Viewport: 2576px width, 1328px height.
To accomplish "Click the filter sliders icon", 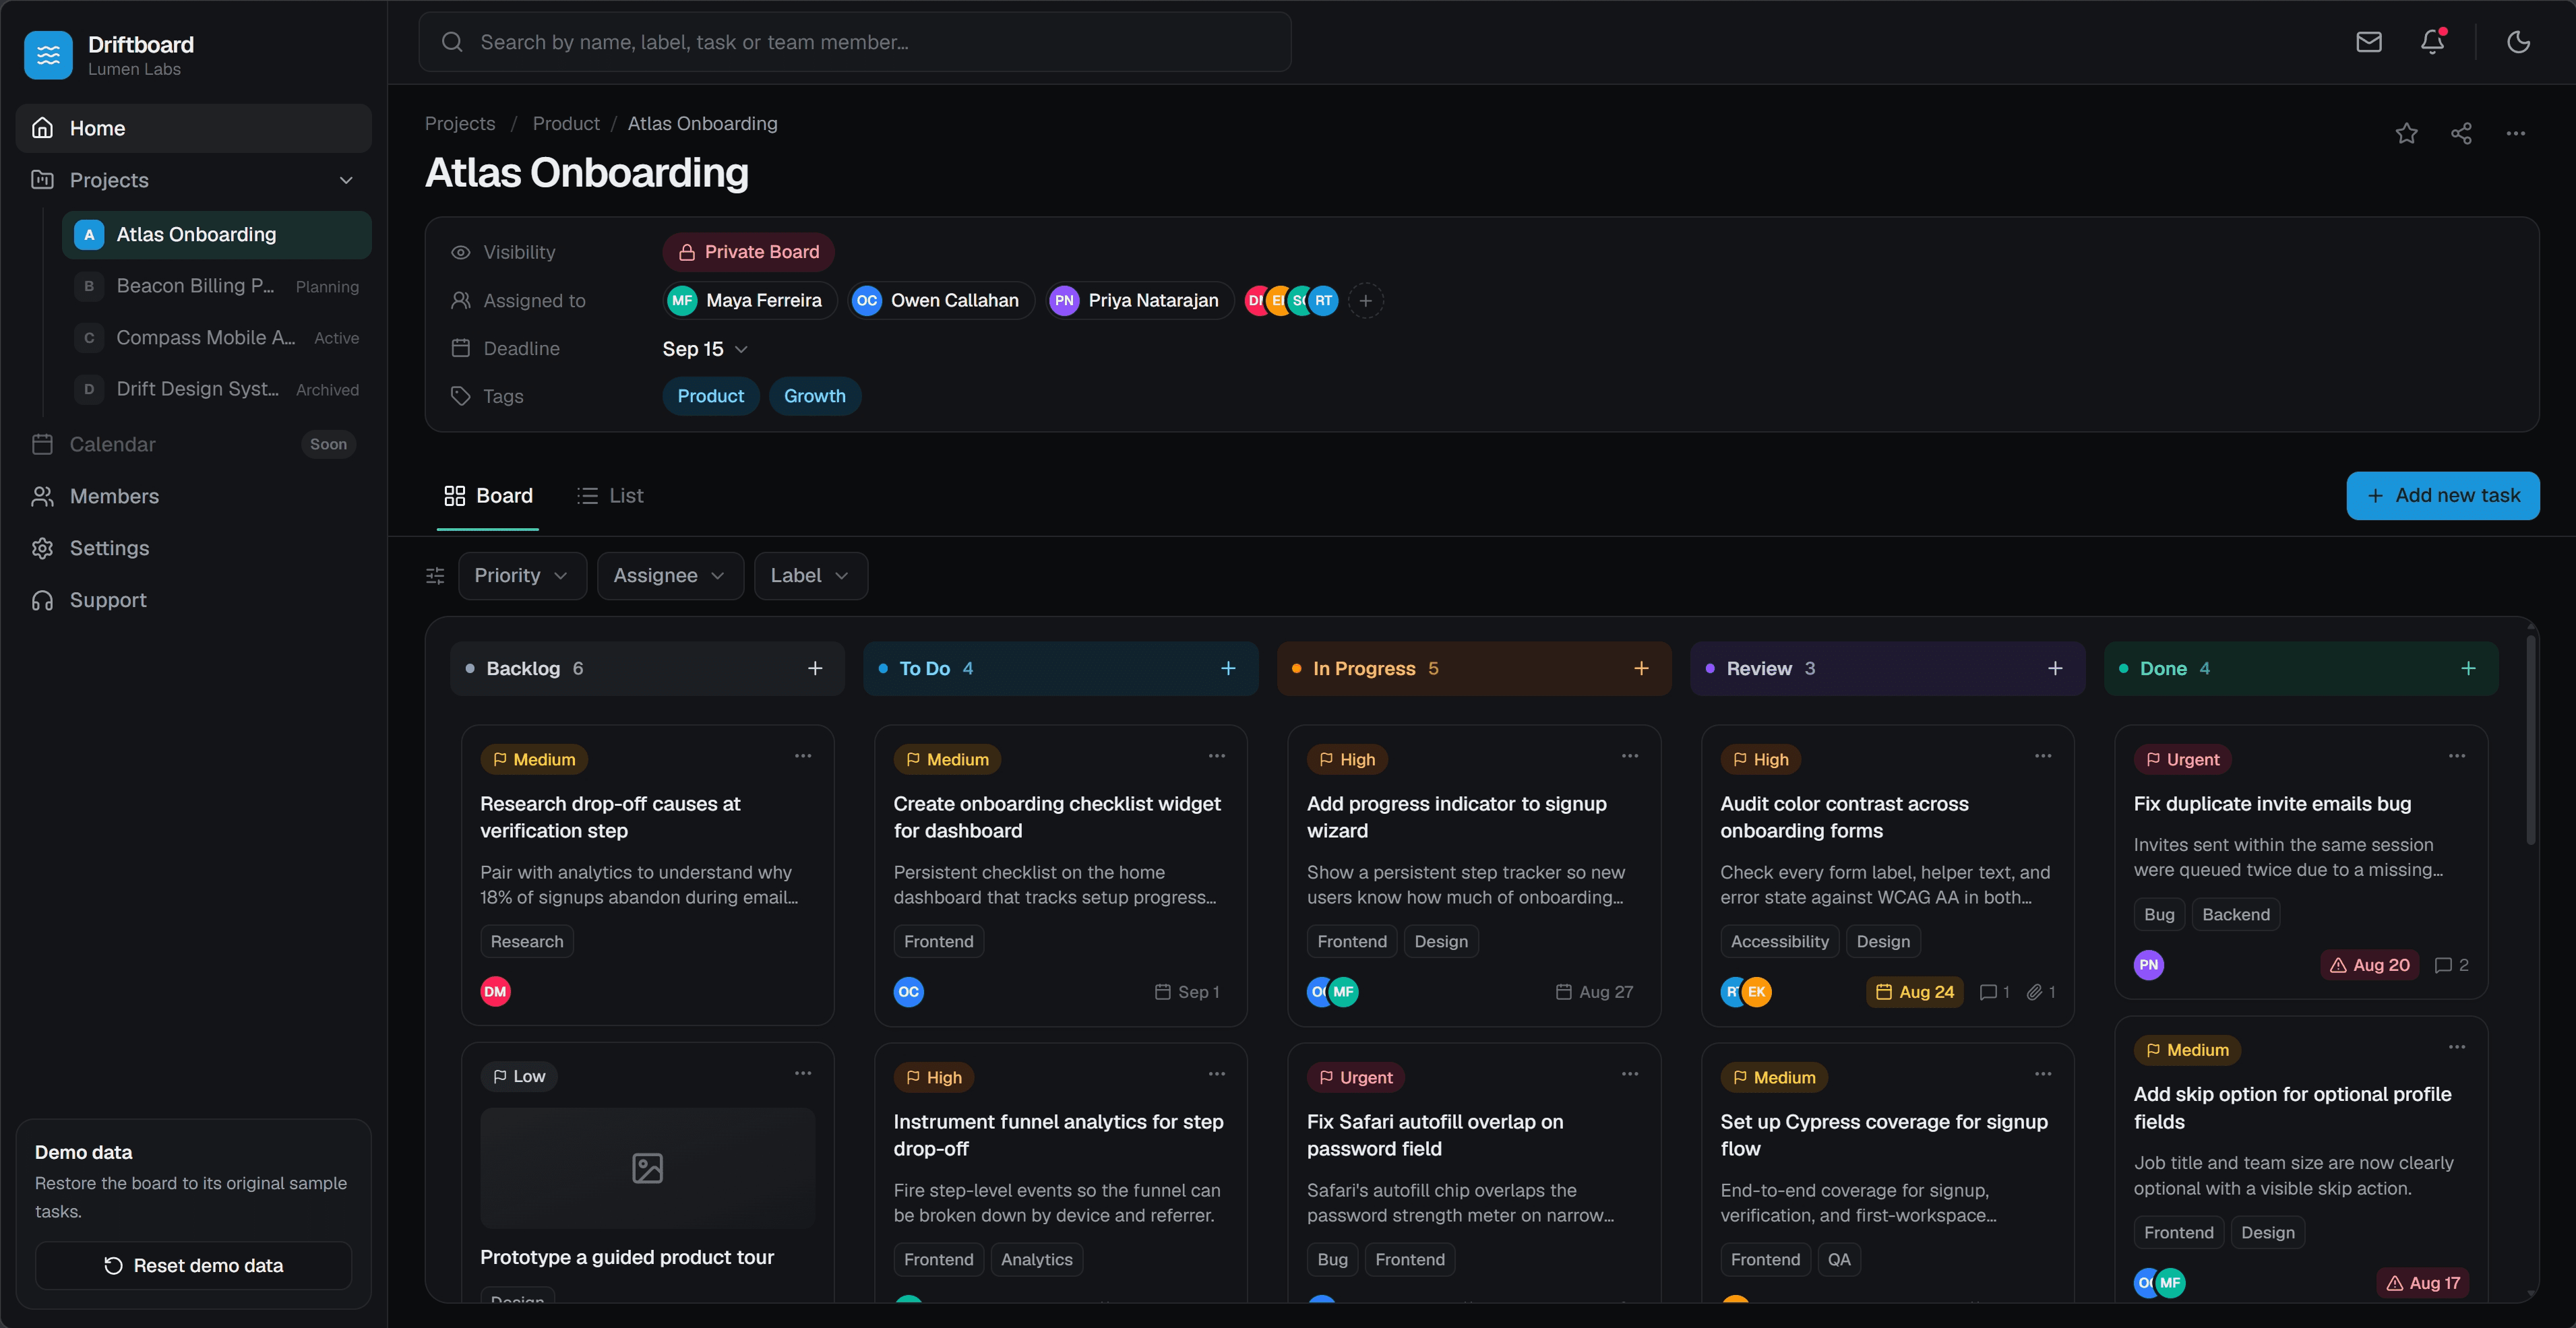I will pyautogui.click(x=435, y=575).
